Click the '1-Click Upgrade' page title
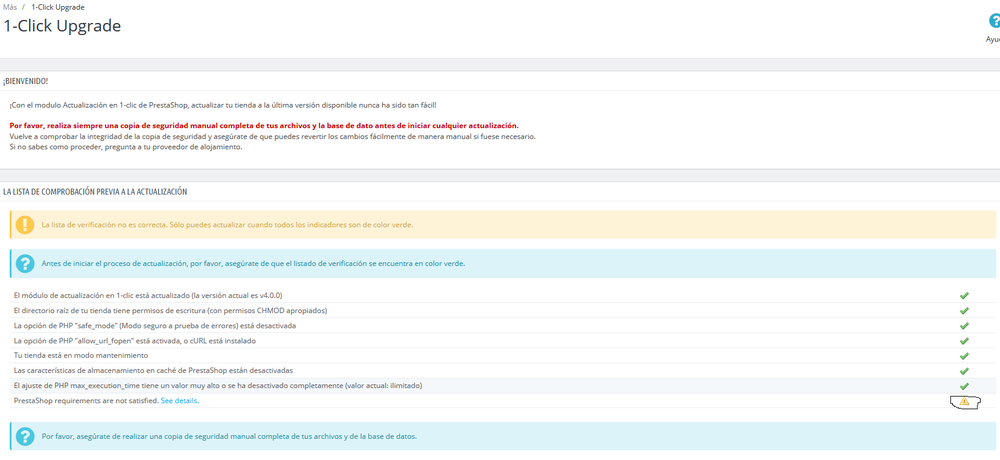 62,26
